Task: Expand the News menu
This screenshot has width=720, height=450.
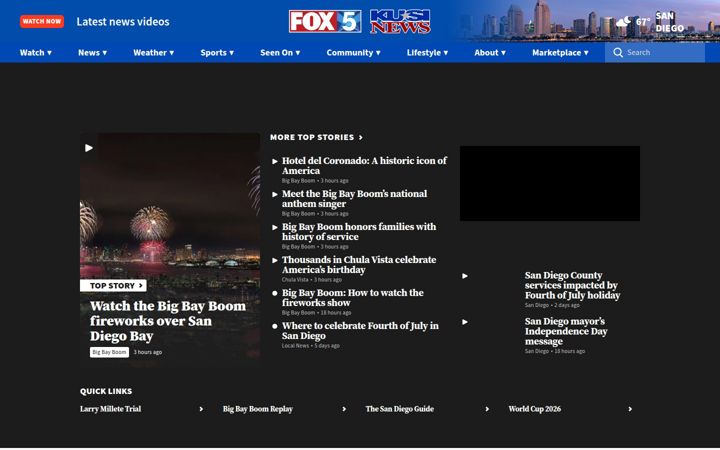Action: pos(92,52)
